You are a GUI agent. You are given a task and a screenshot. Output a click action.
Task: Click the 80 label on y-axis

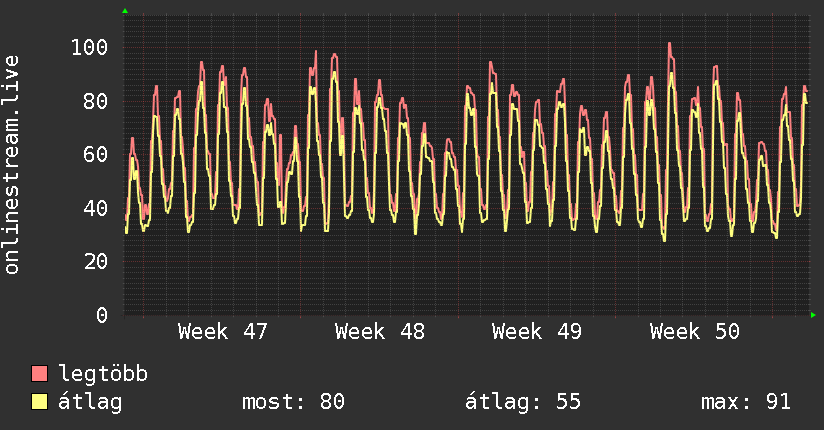point(96,101)
